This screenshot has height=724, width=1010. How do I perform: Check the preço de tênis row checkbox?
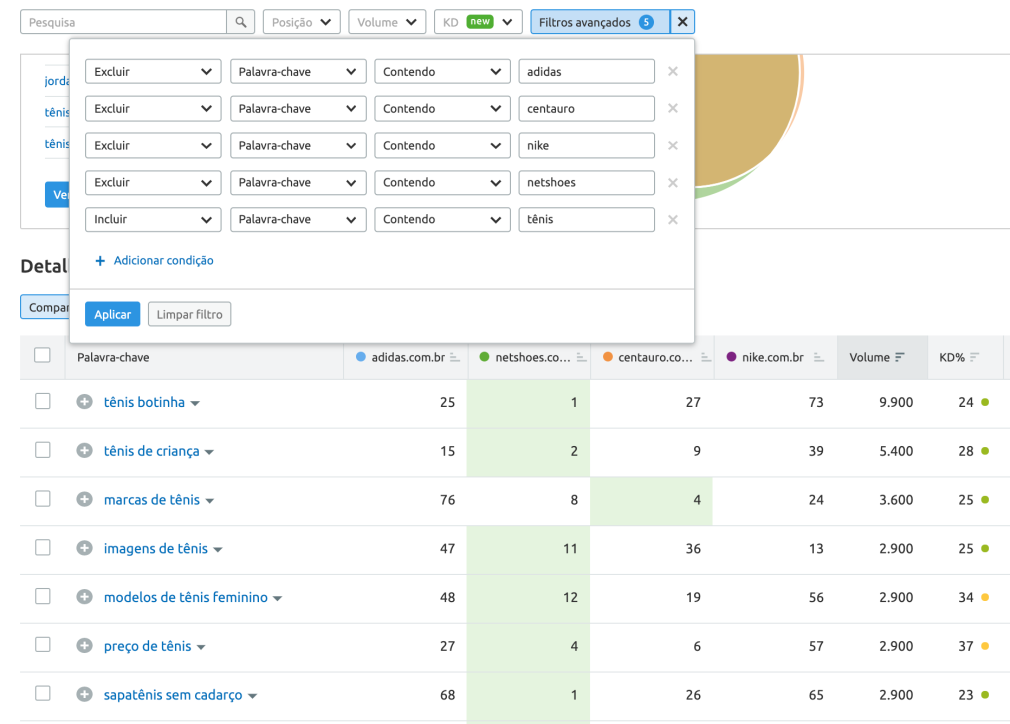43,645
